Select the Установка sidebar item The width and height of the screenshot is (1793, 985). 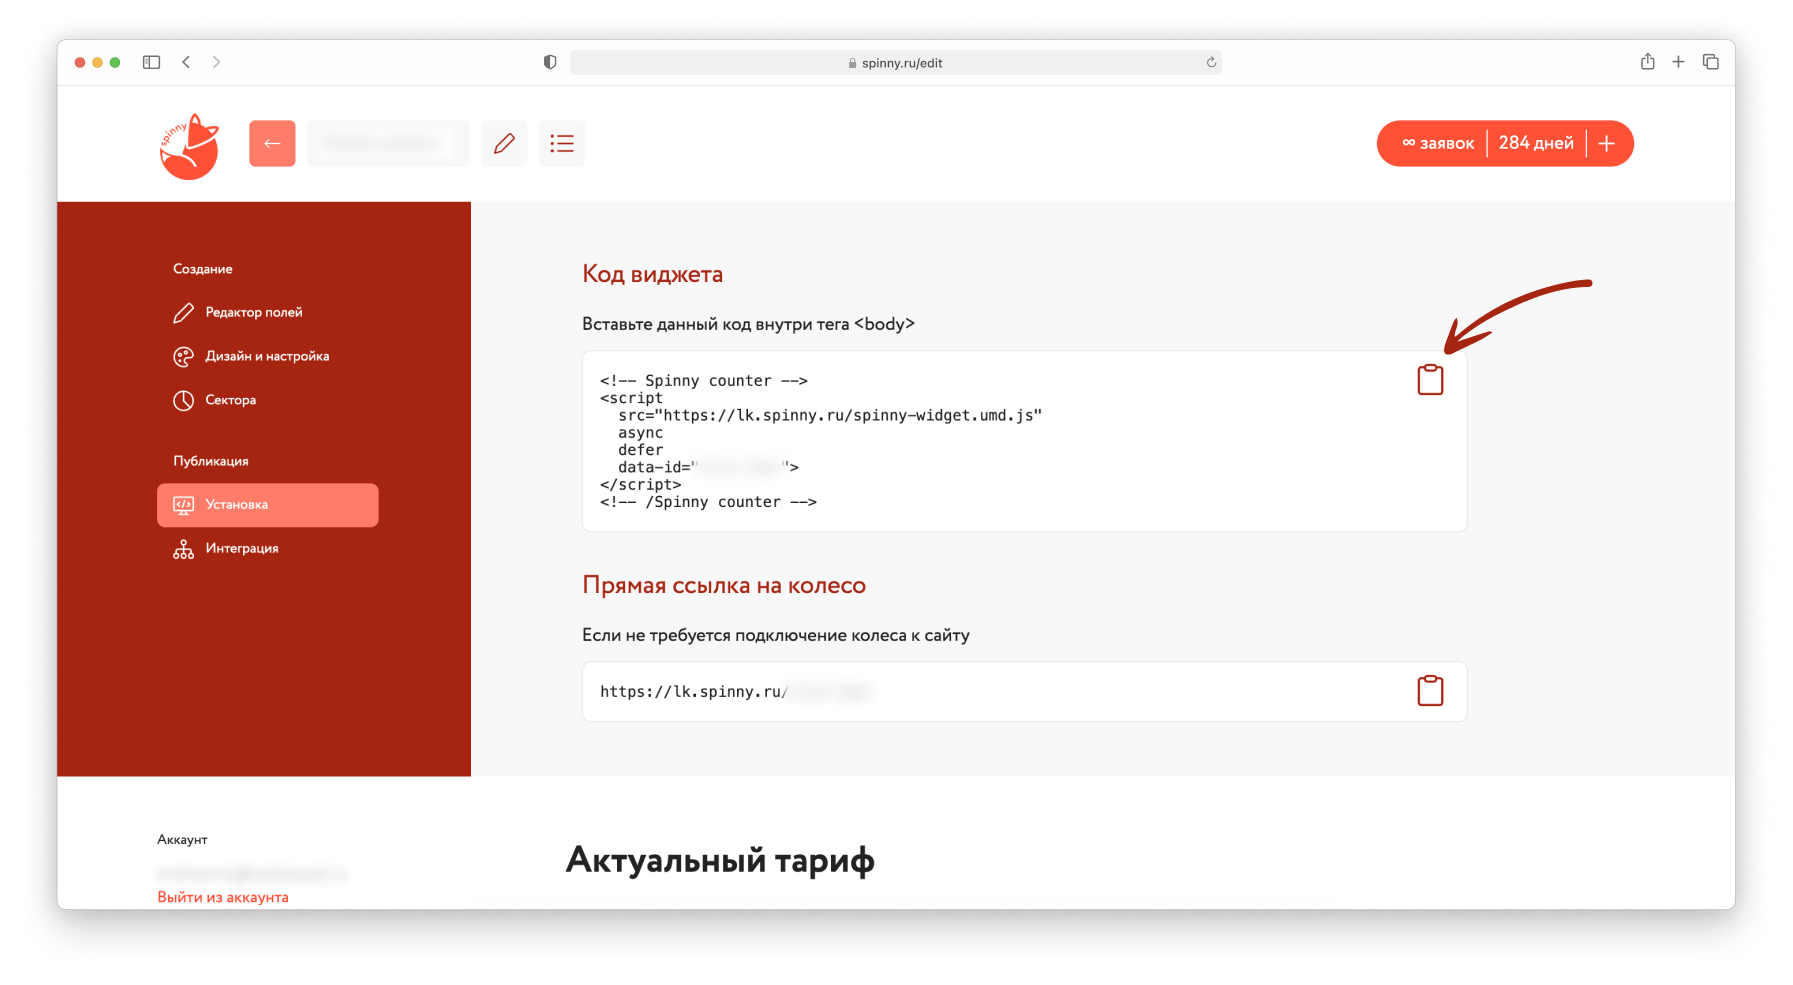coord(268,505)
